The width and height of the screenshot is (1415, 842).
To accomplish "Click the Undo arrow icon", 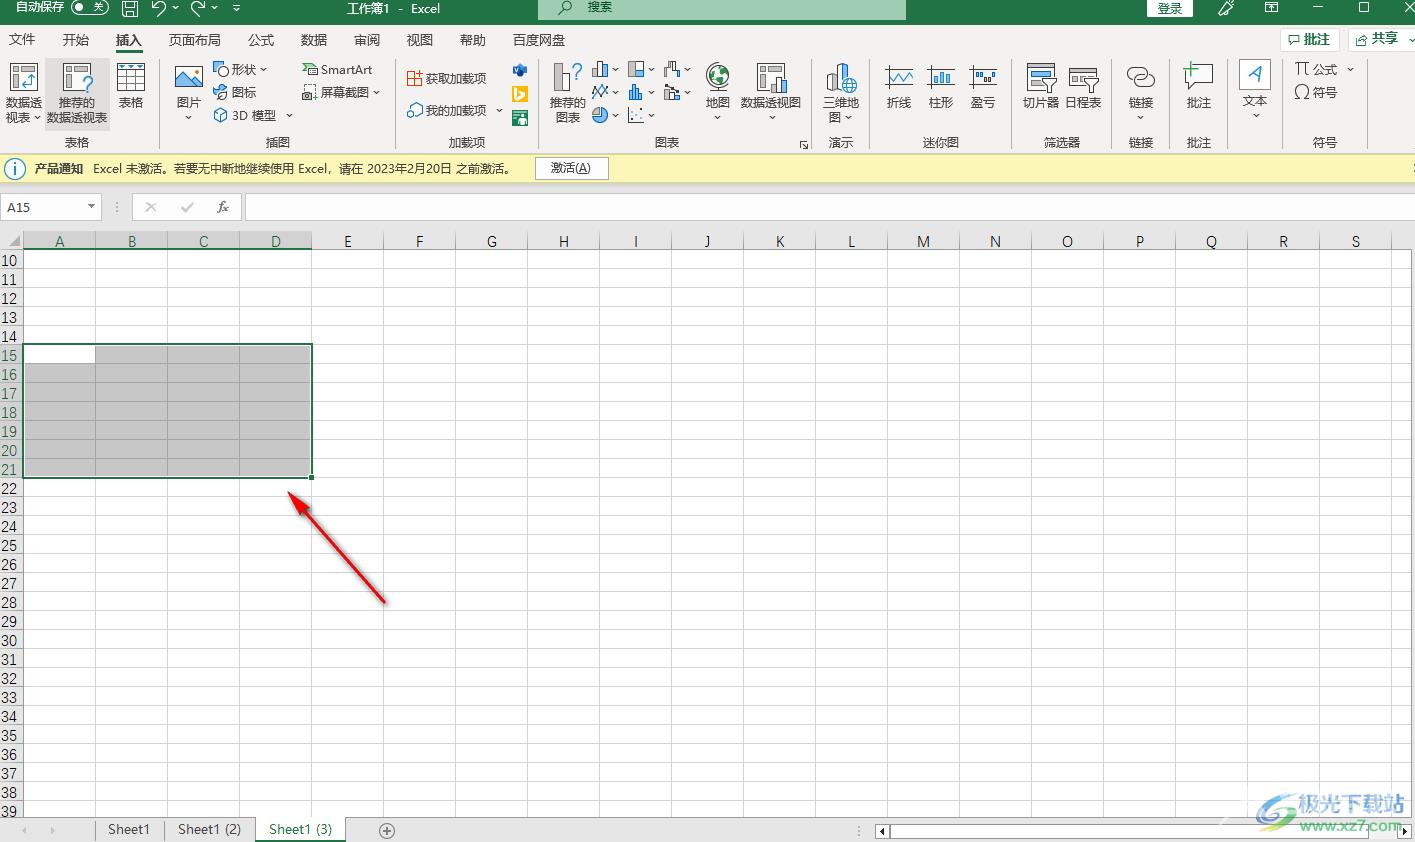I will [158, 8].
